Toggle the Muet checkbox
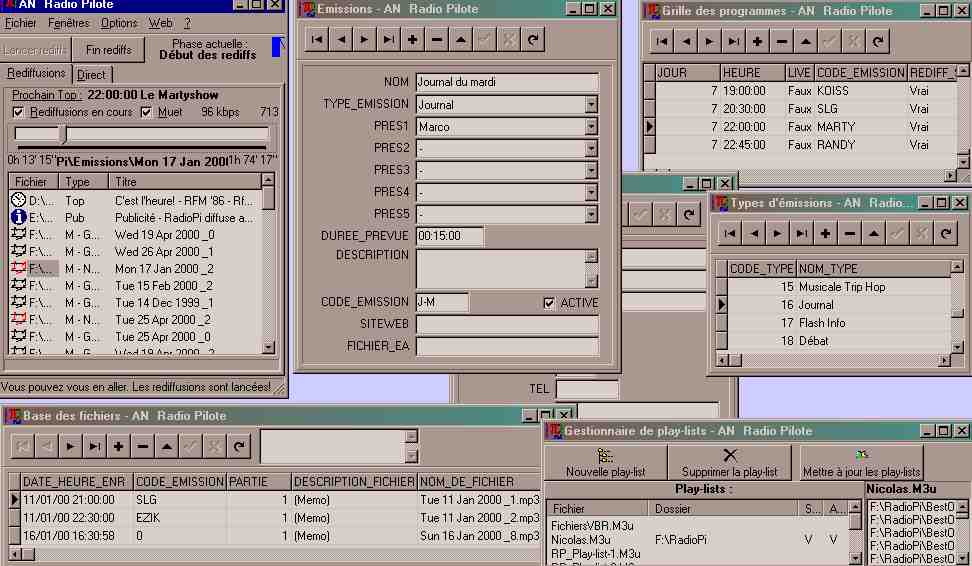This screenshot has width=972, height=566. pyautogui.click(x=146, y=112)
